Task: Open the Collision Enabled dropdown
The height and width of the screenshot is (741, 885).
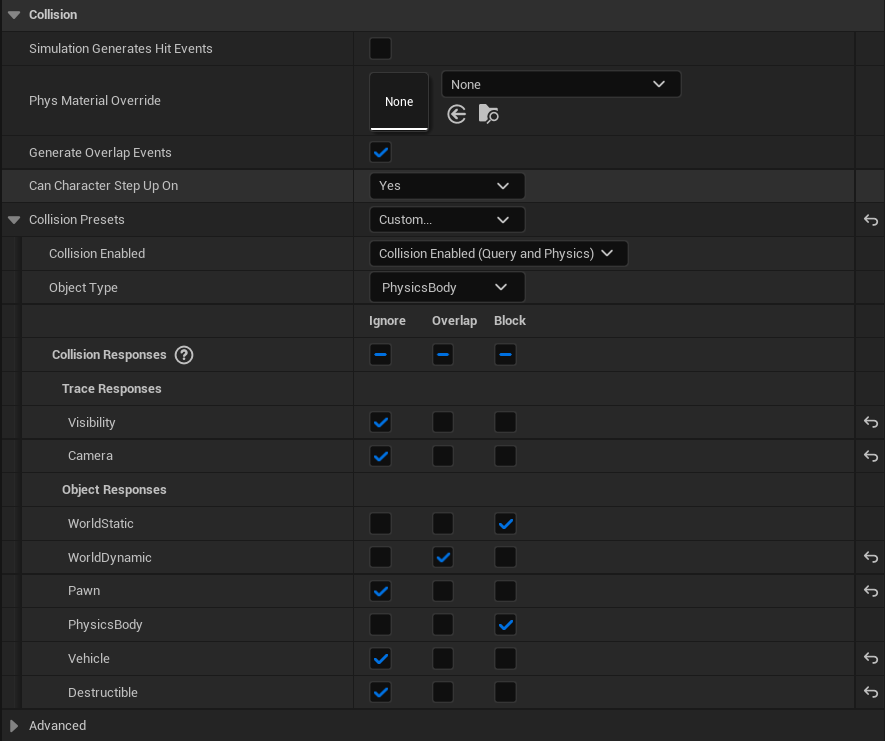Action: click(x=498, y=253)
